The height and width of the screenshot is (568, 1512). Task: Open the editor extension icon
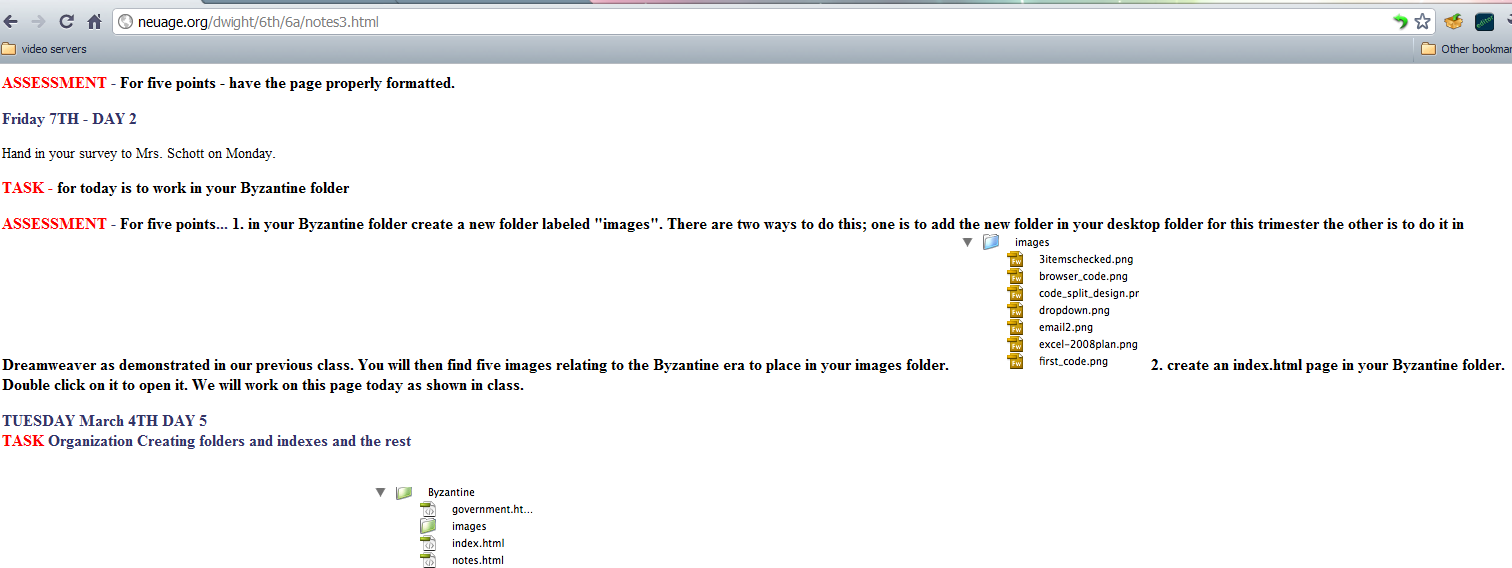(x=1484, y=22)
